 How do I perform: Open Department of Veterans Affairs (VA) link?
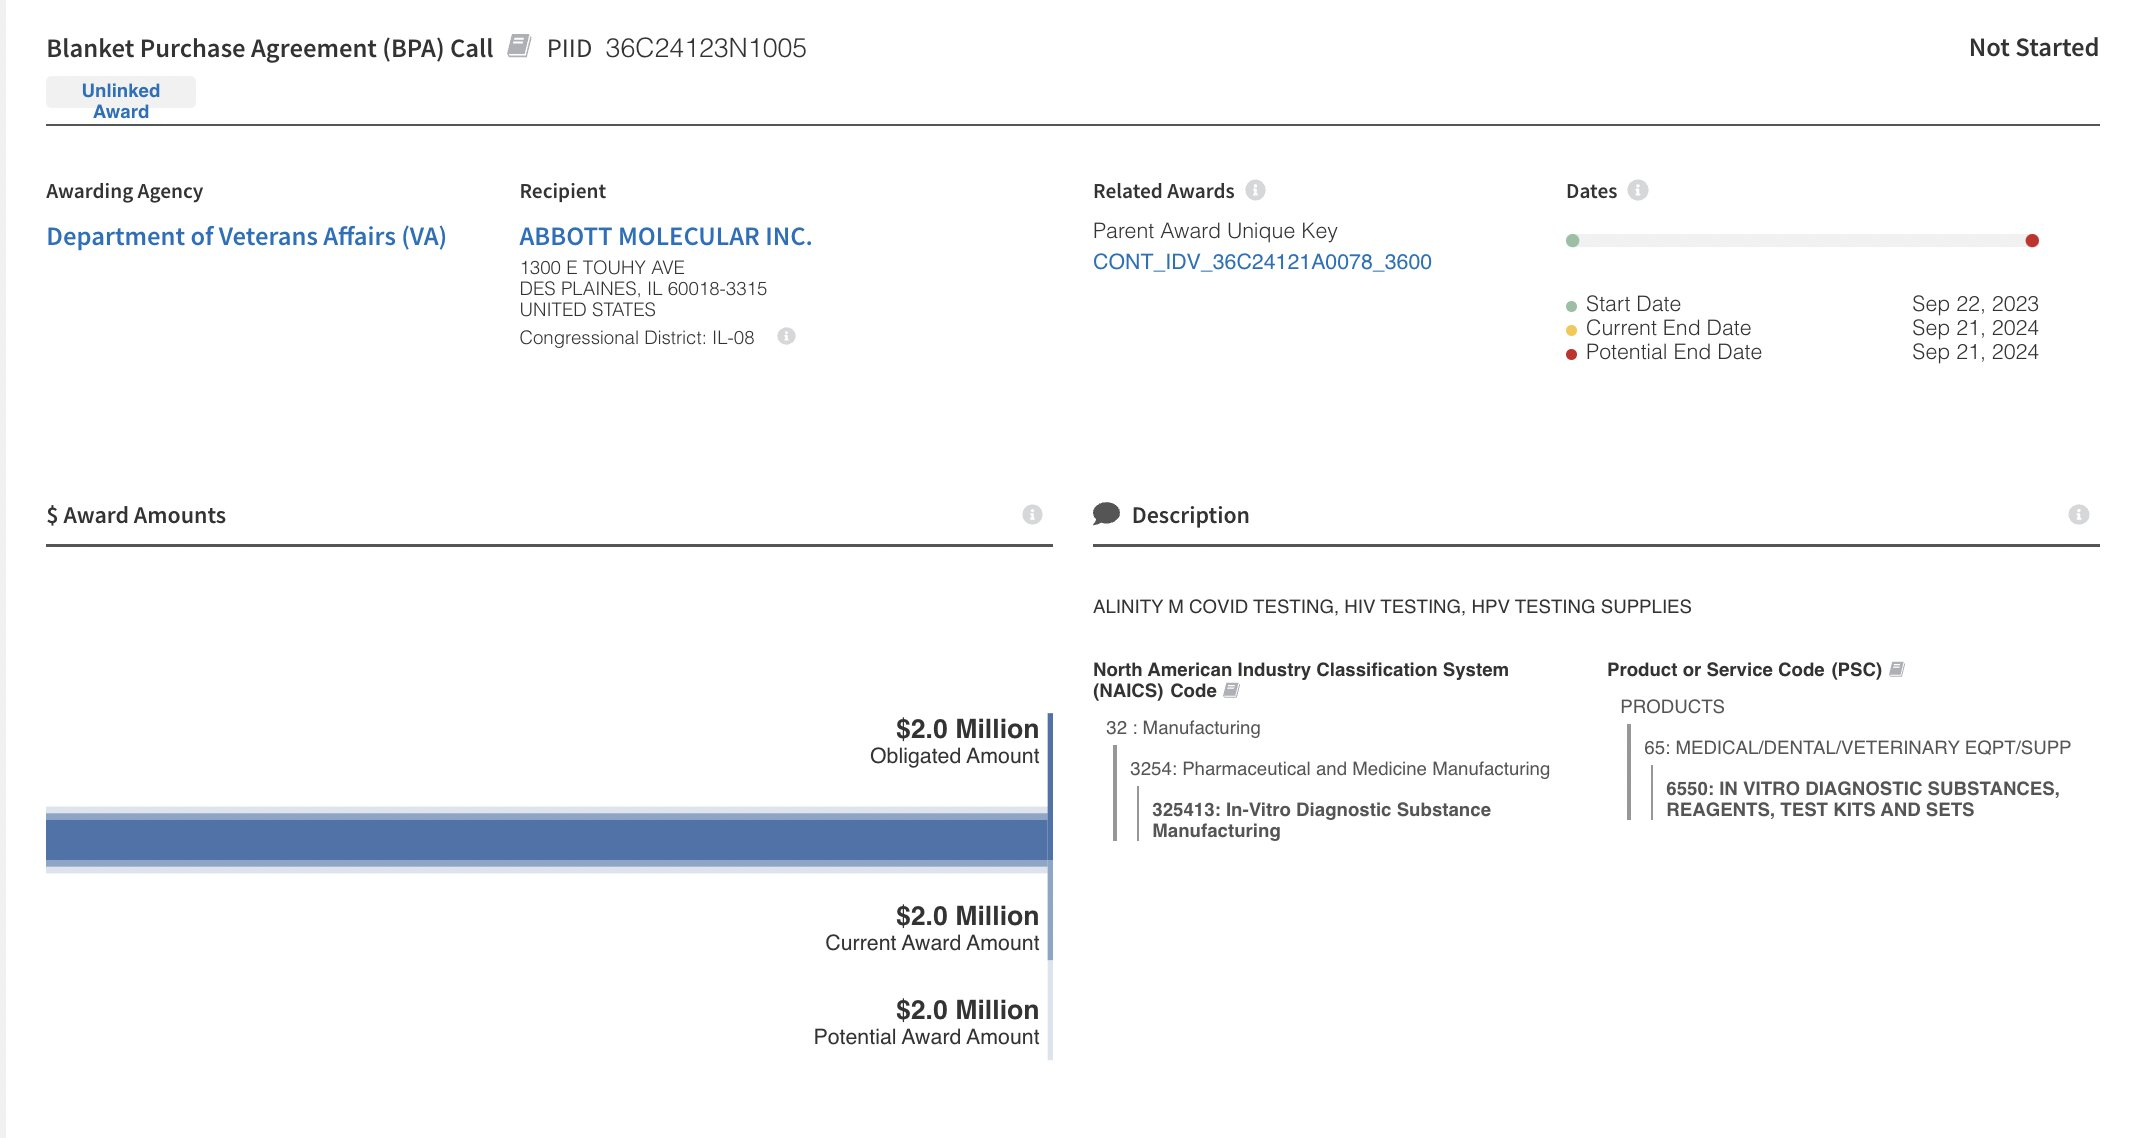246,236
